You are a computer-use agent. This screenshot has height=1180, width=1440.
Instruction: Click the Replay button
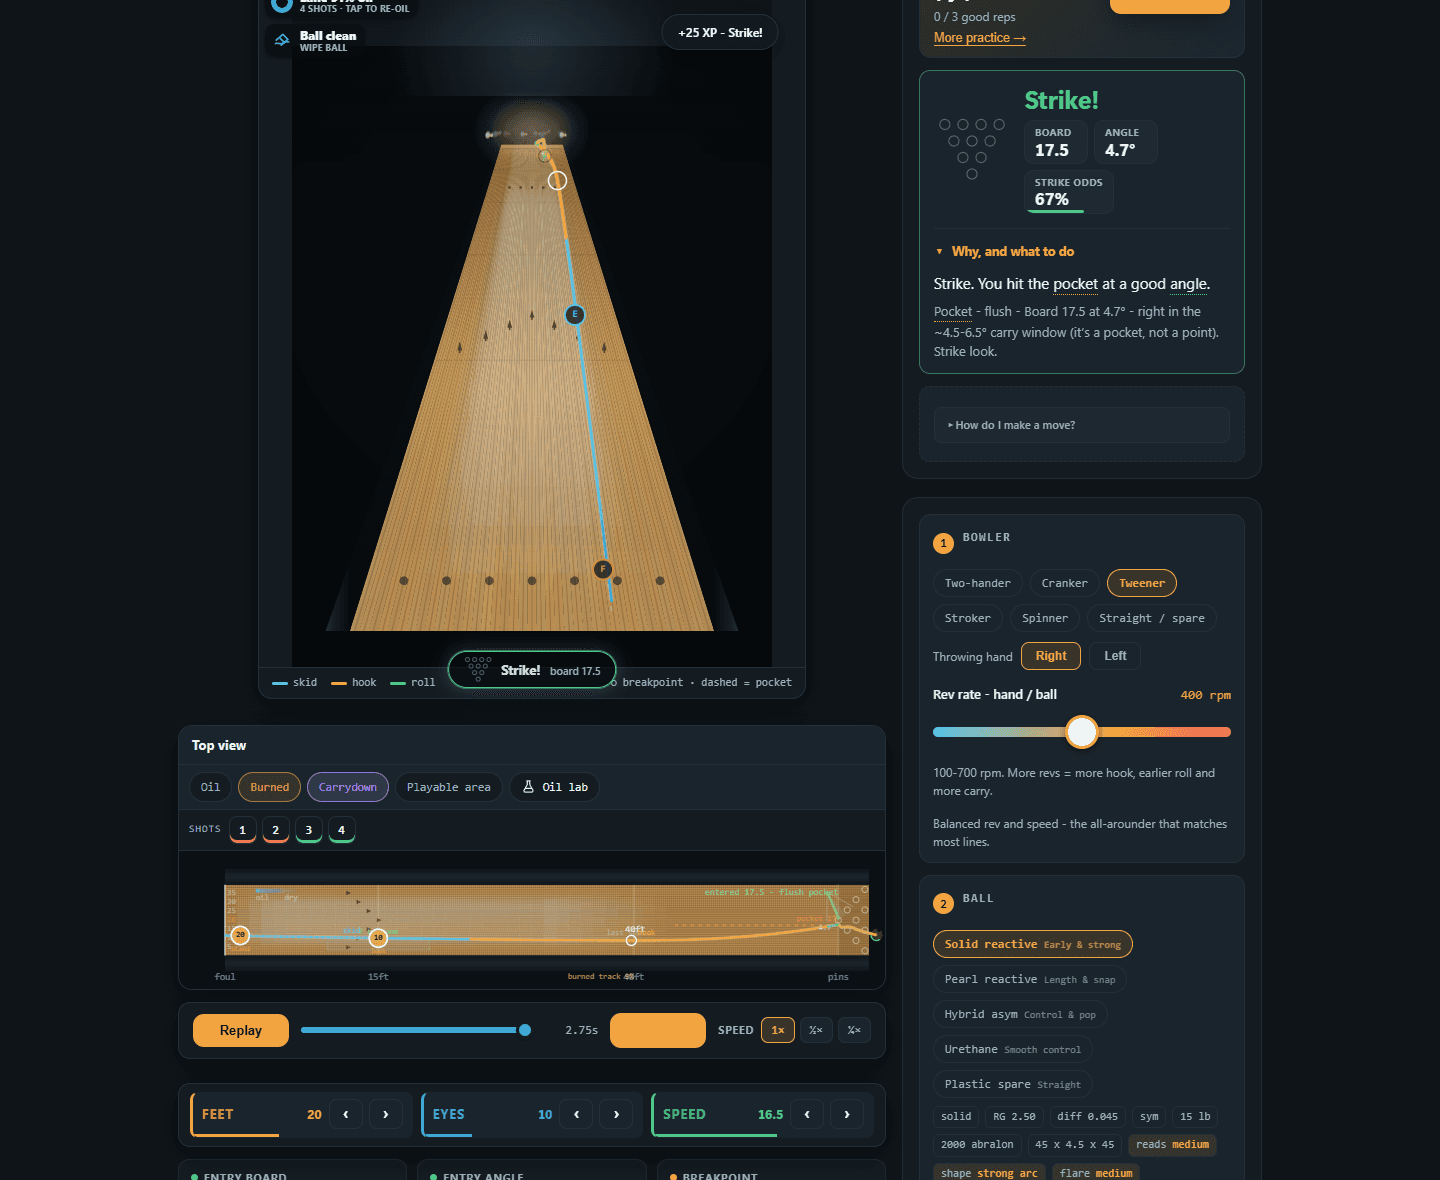pos(241,1030)
